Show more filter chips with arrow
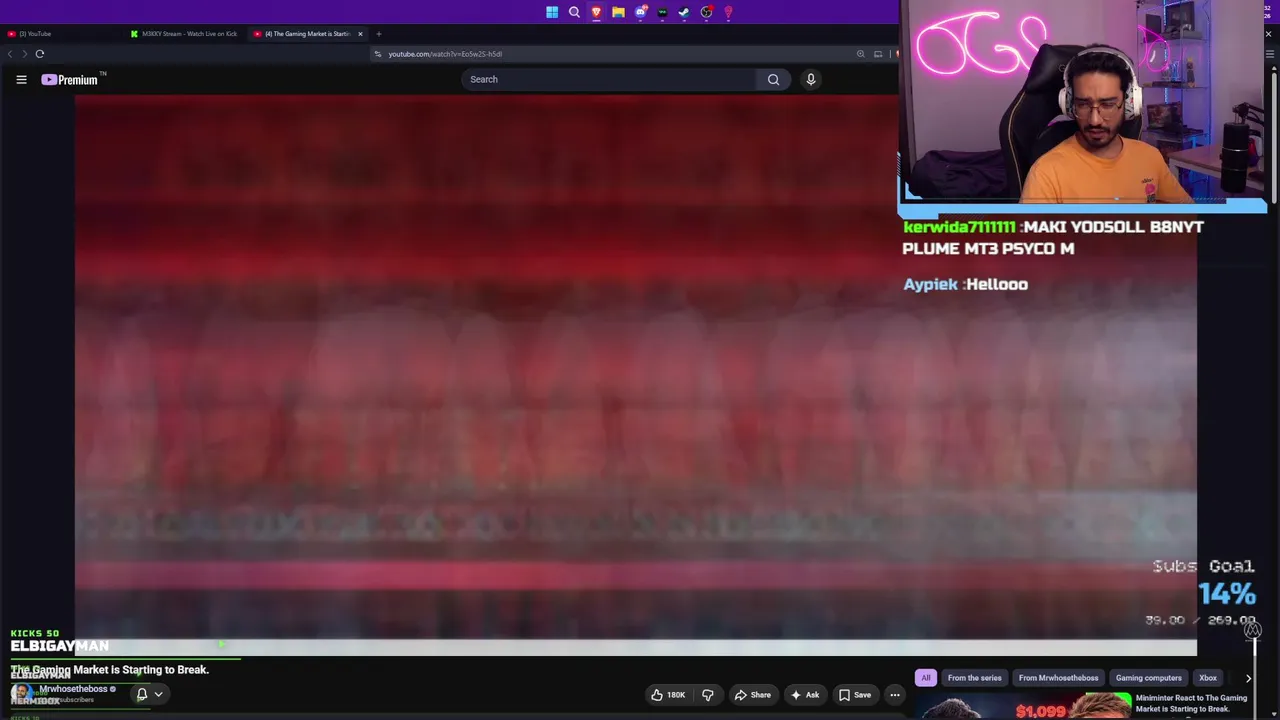The width and height of the screenshot is (1280, 720). pos(1248,678)
